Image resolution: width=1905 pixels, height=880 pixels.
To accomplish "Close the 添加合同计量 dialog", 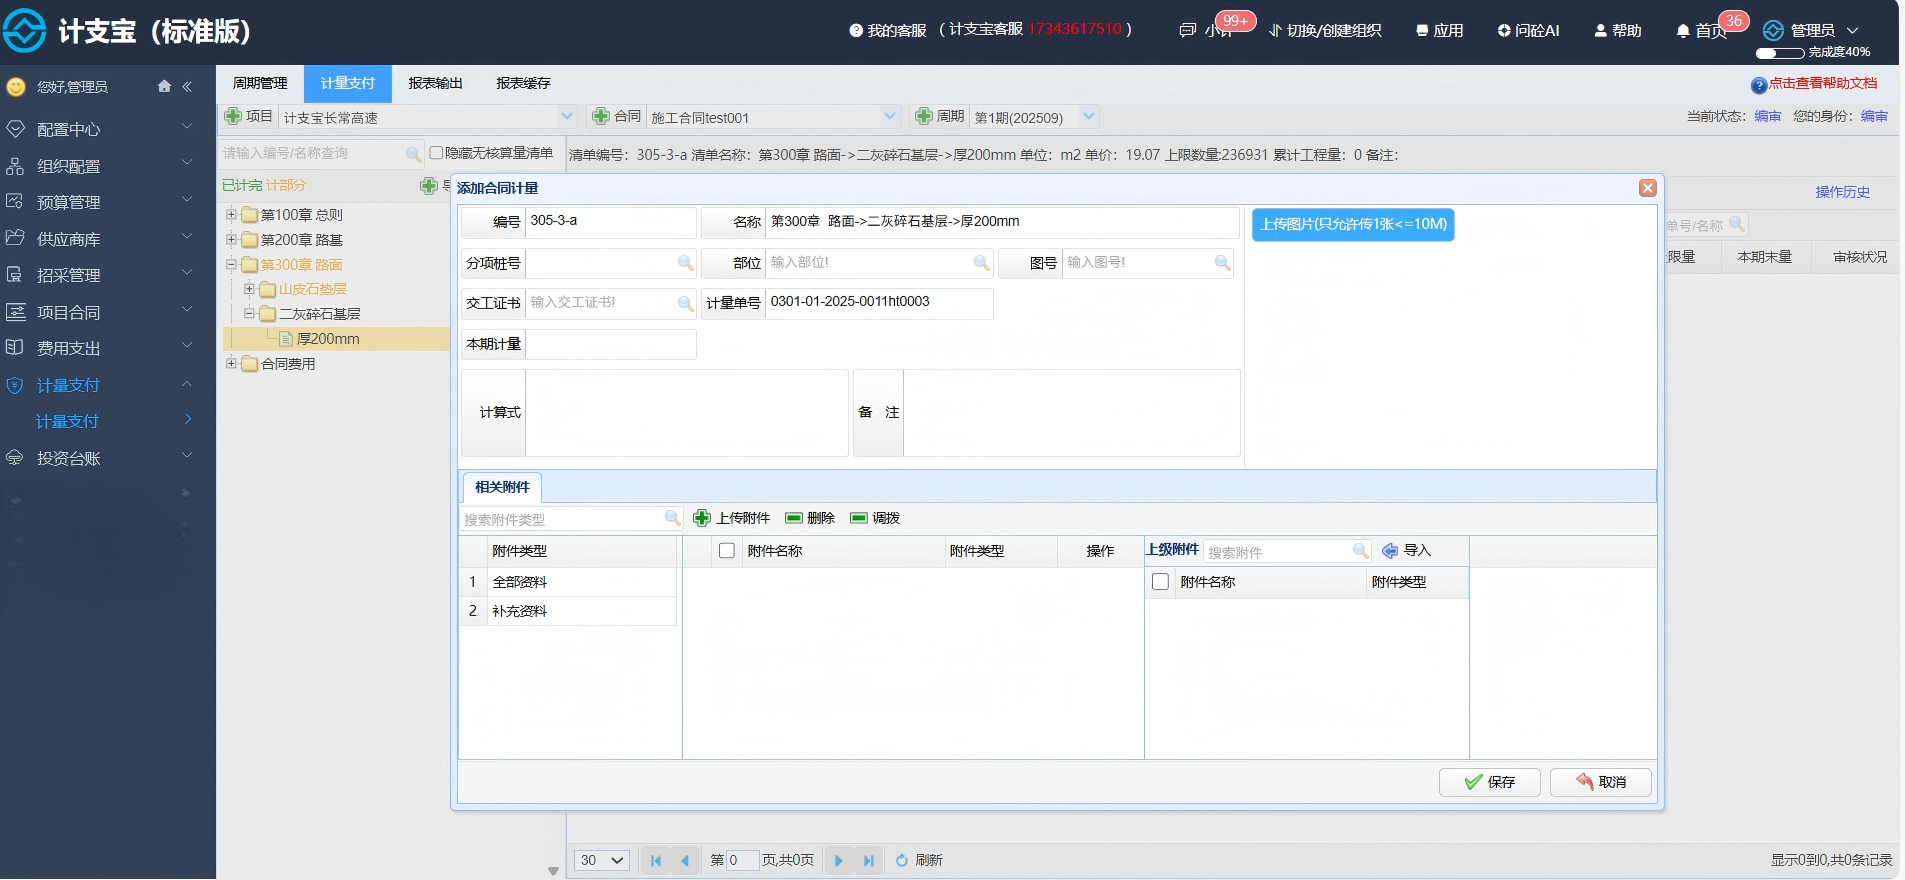I will click(1648, 188).
